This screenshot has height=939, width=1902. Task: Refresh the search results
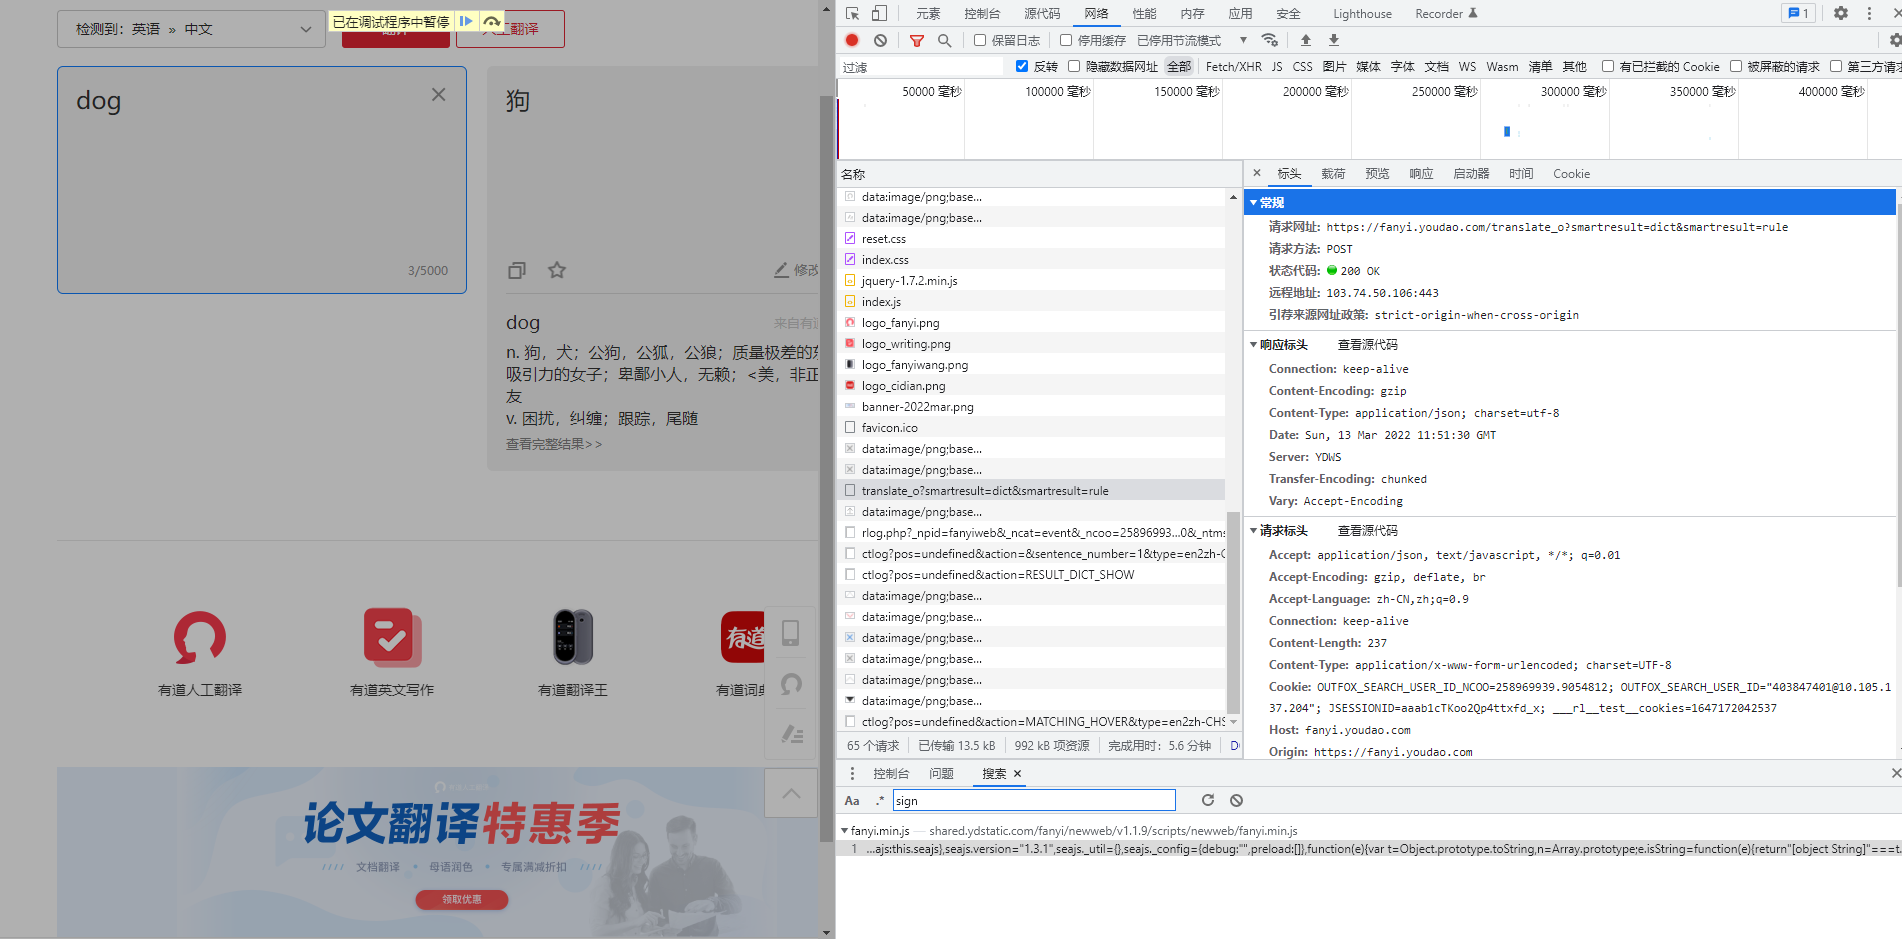click(x=1208, y=800)
